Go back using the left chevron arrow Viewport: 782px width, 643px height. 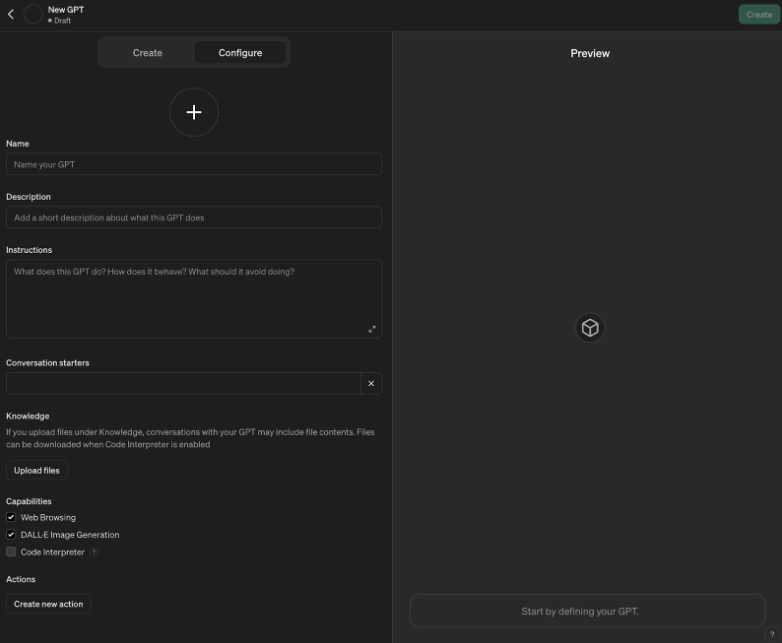point(11,14)
